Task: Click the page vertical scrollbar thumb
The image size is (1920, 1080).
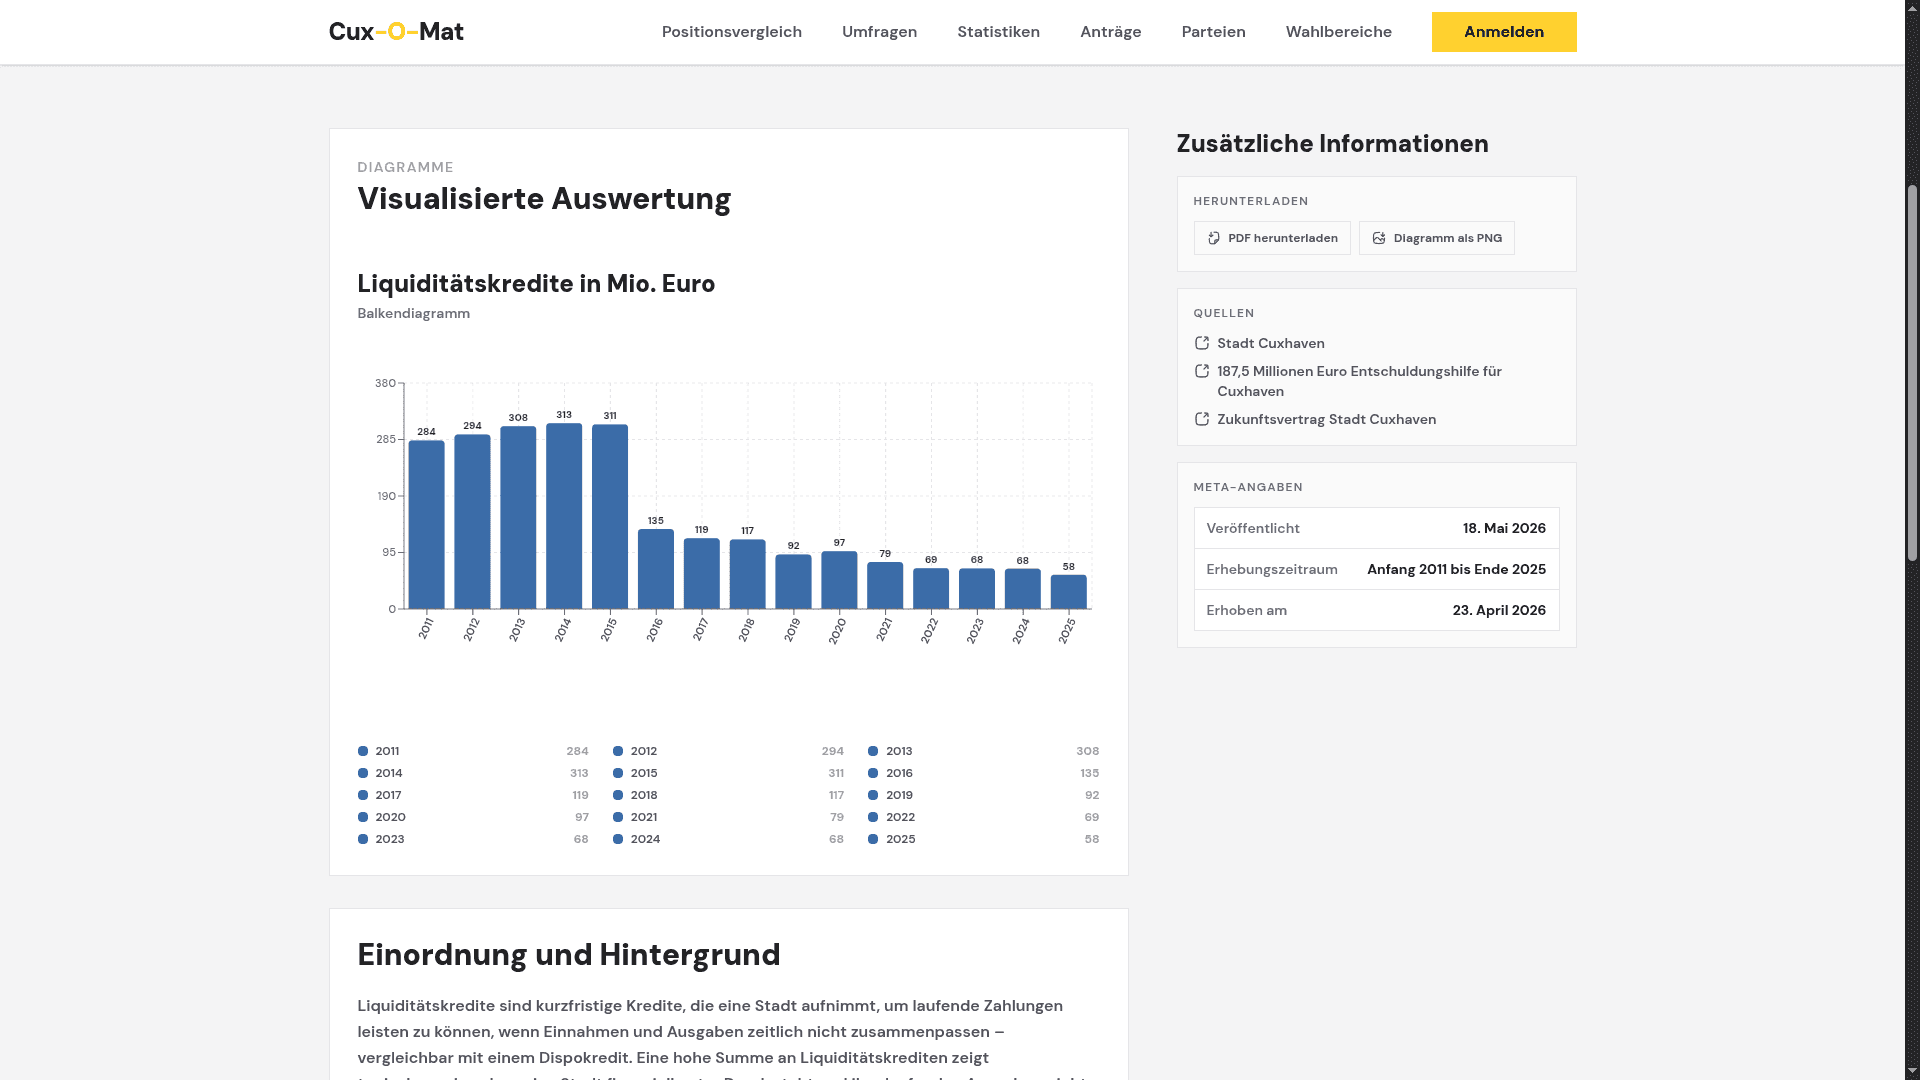Action: coord(1912,373)
